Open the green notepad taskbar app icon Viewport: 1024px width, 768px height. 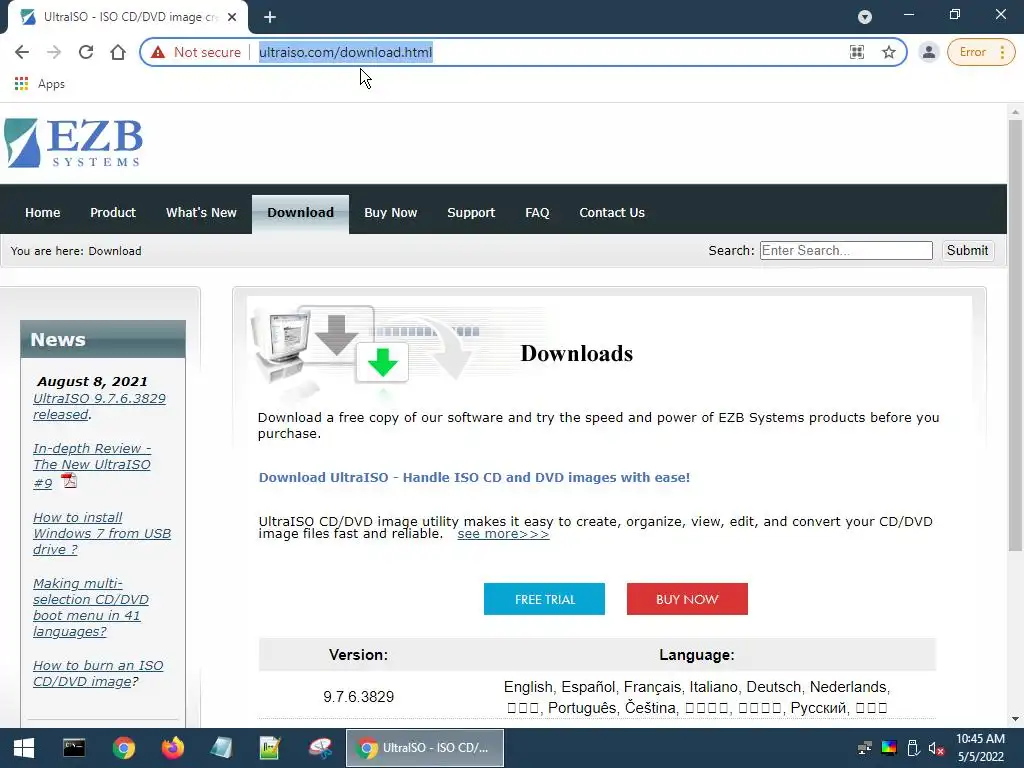pos(270,748)
